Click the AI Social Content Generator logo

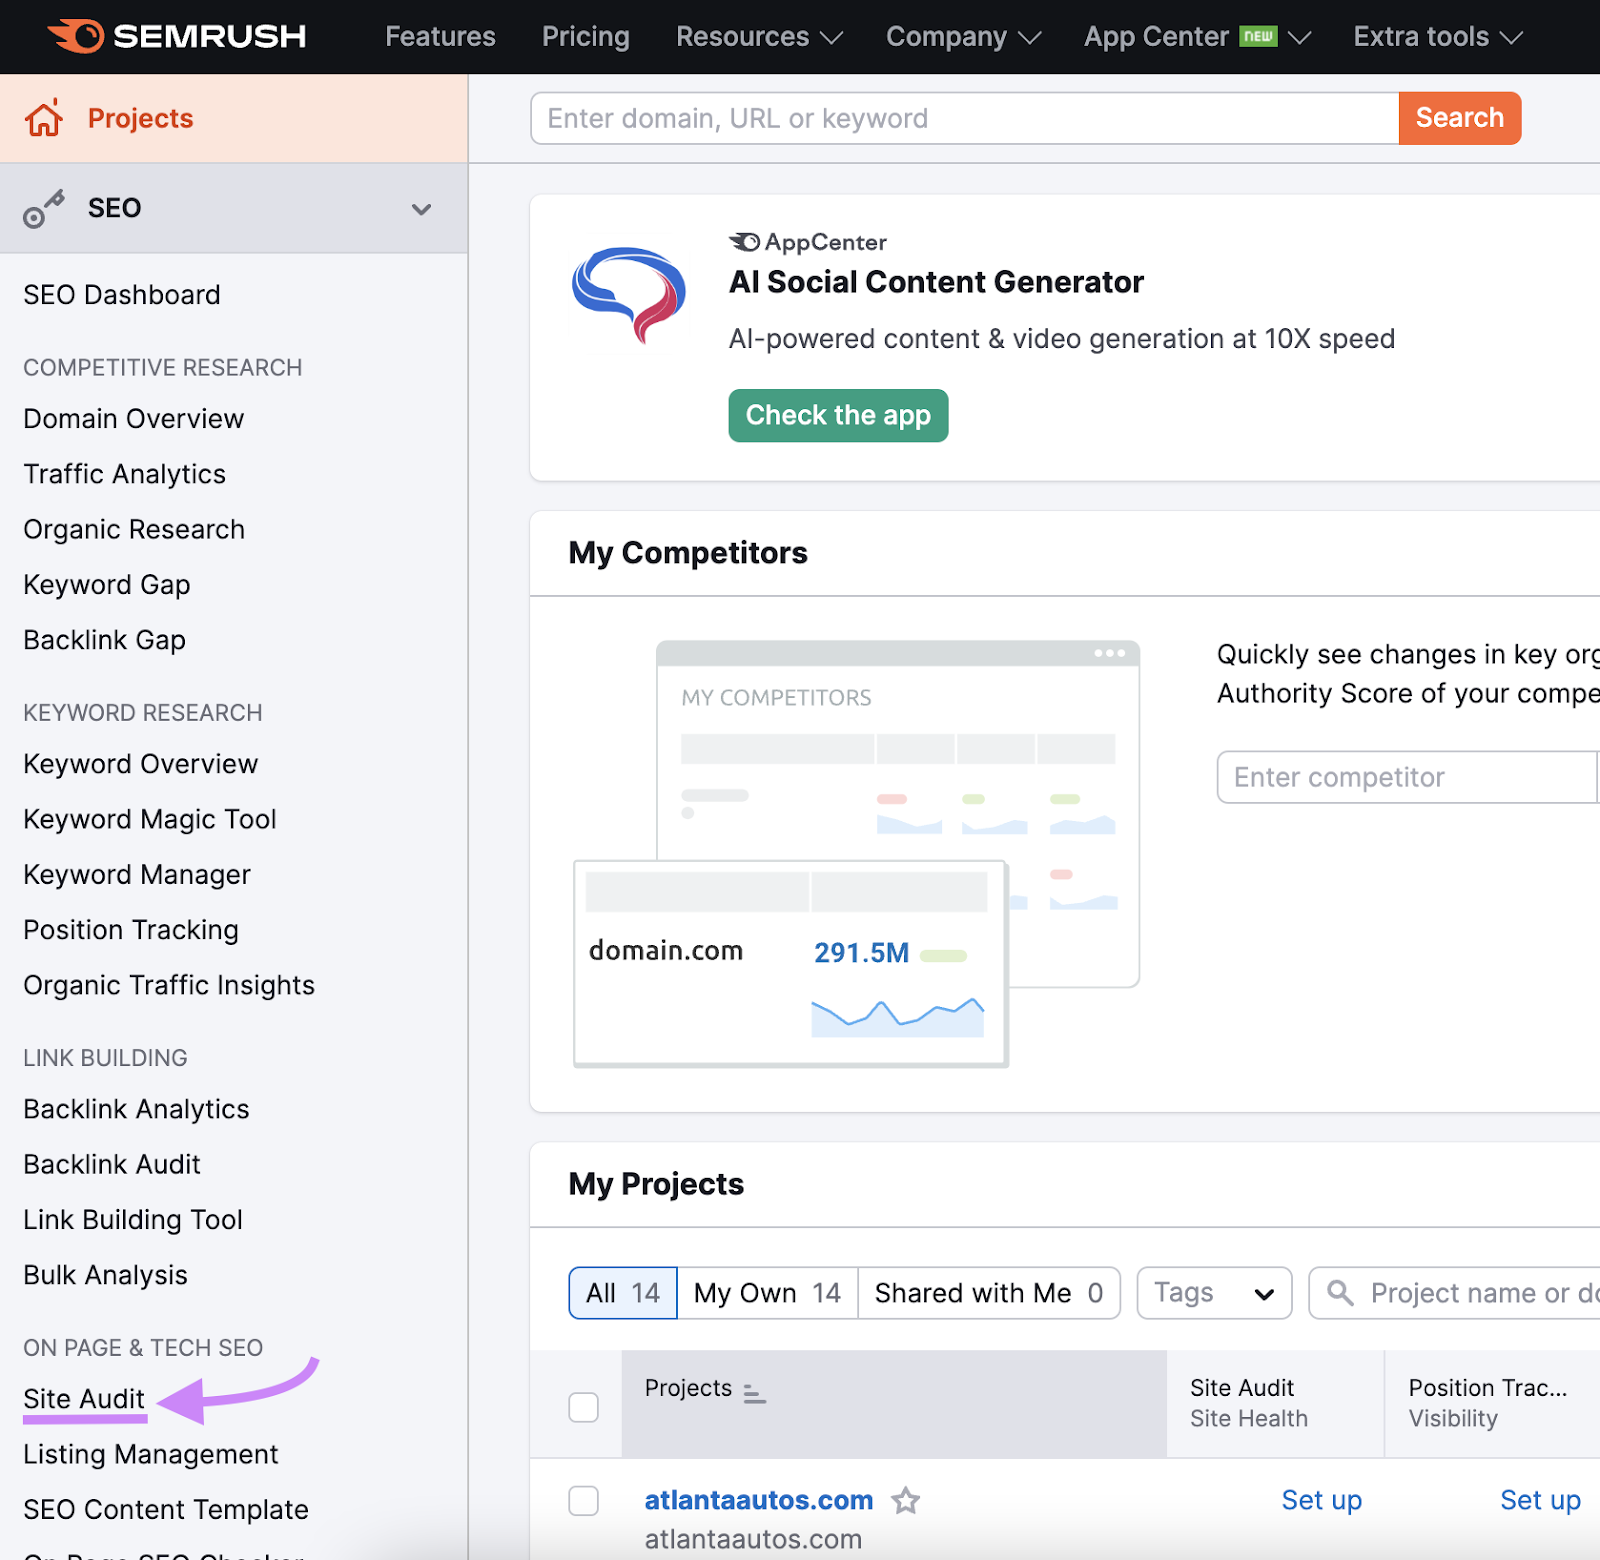pyautogui.click(x=629, y=295)
